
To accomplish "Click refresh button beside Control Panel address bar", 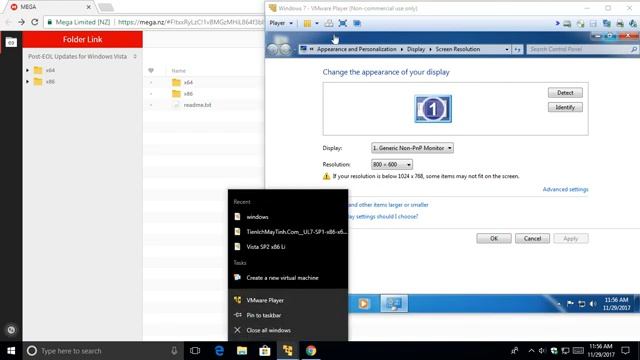I will [517, 49].
